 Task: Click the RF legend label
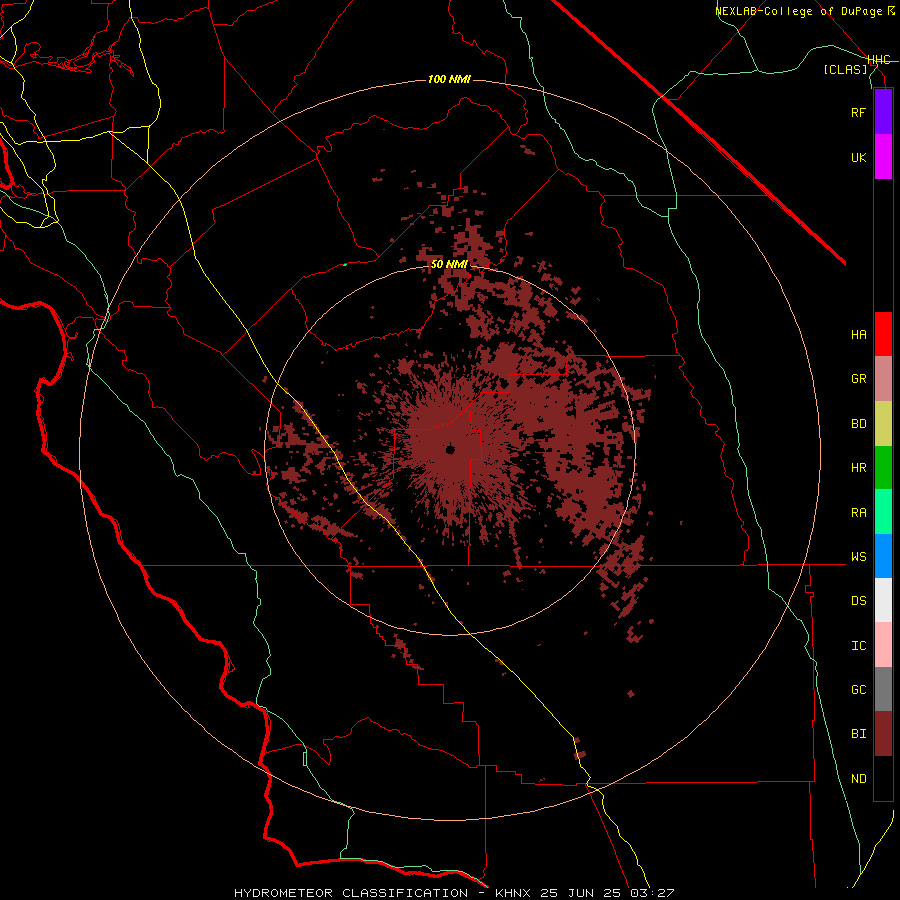858,112
